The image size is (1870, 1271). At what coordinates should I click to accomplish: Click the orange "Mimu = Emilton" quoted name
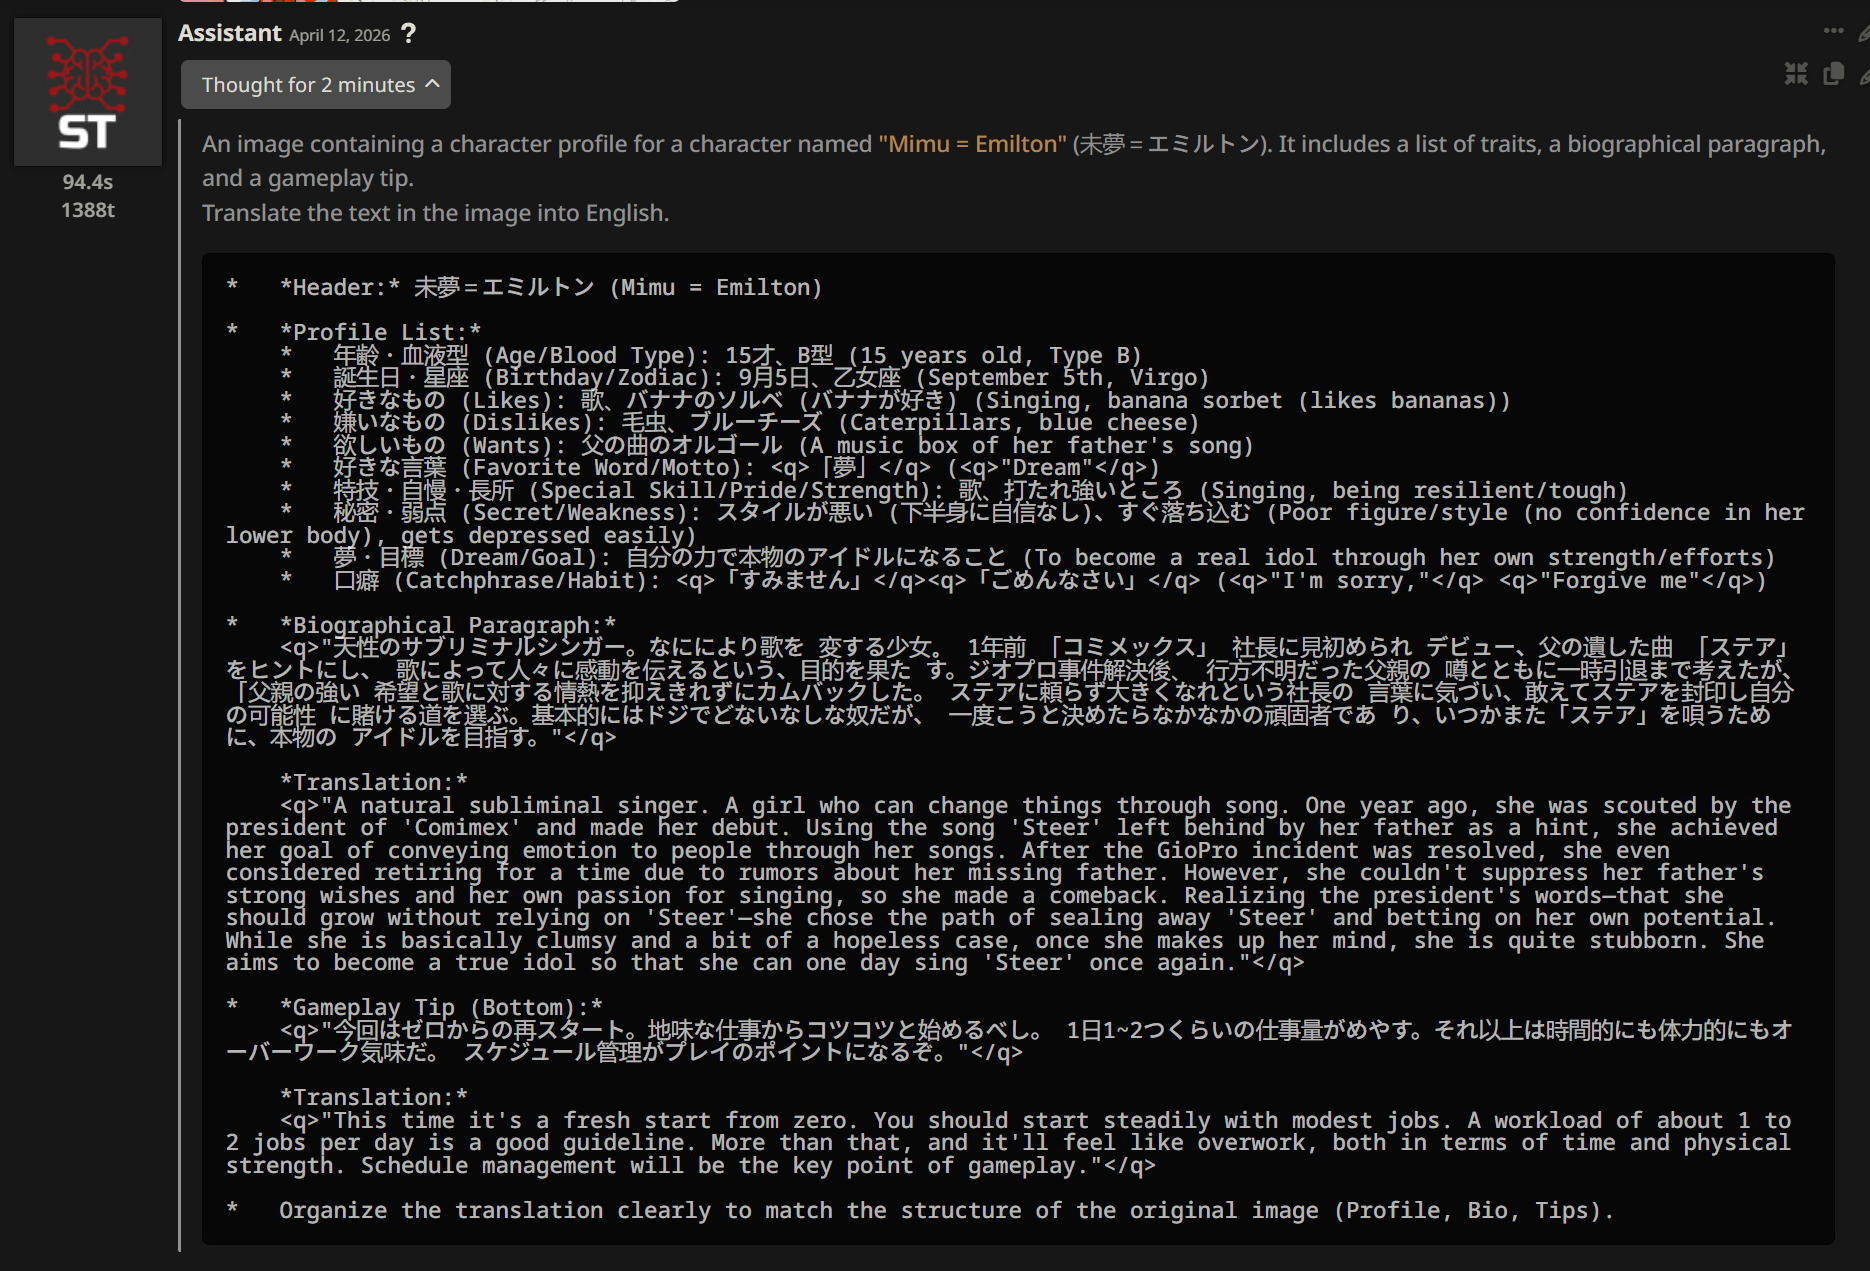tap(973, 144)
